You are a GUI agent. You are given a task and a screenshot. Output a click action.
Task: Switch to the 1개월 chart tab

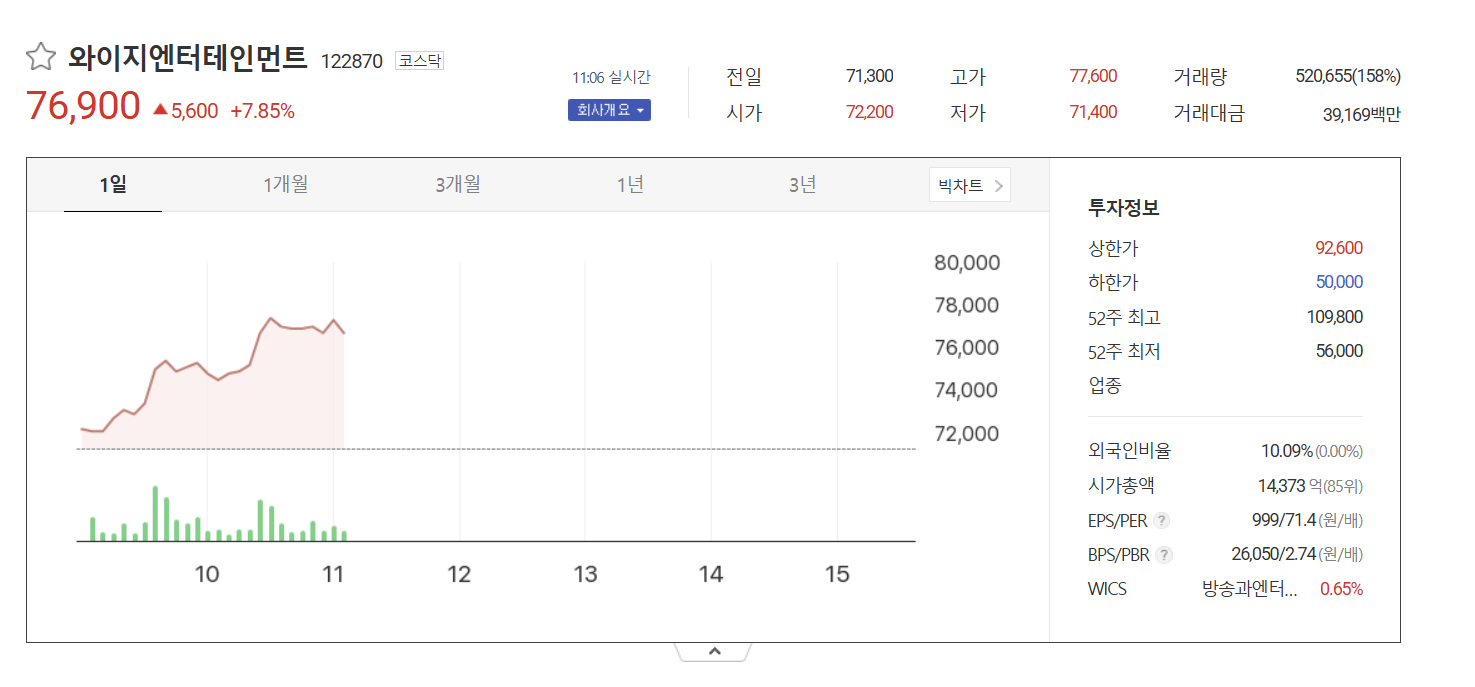[285, 185]
